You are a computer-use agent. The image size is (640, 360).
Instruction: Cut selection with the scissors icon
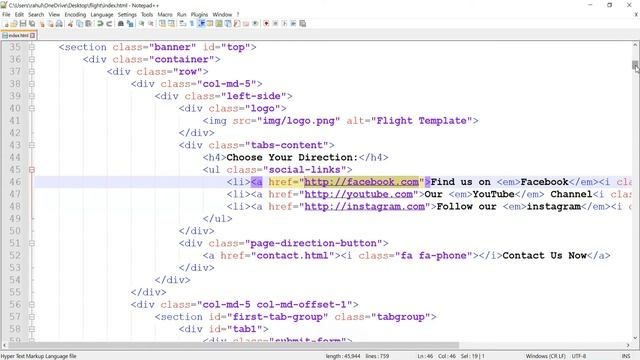70,24
